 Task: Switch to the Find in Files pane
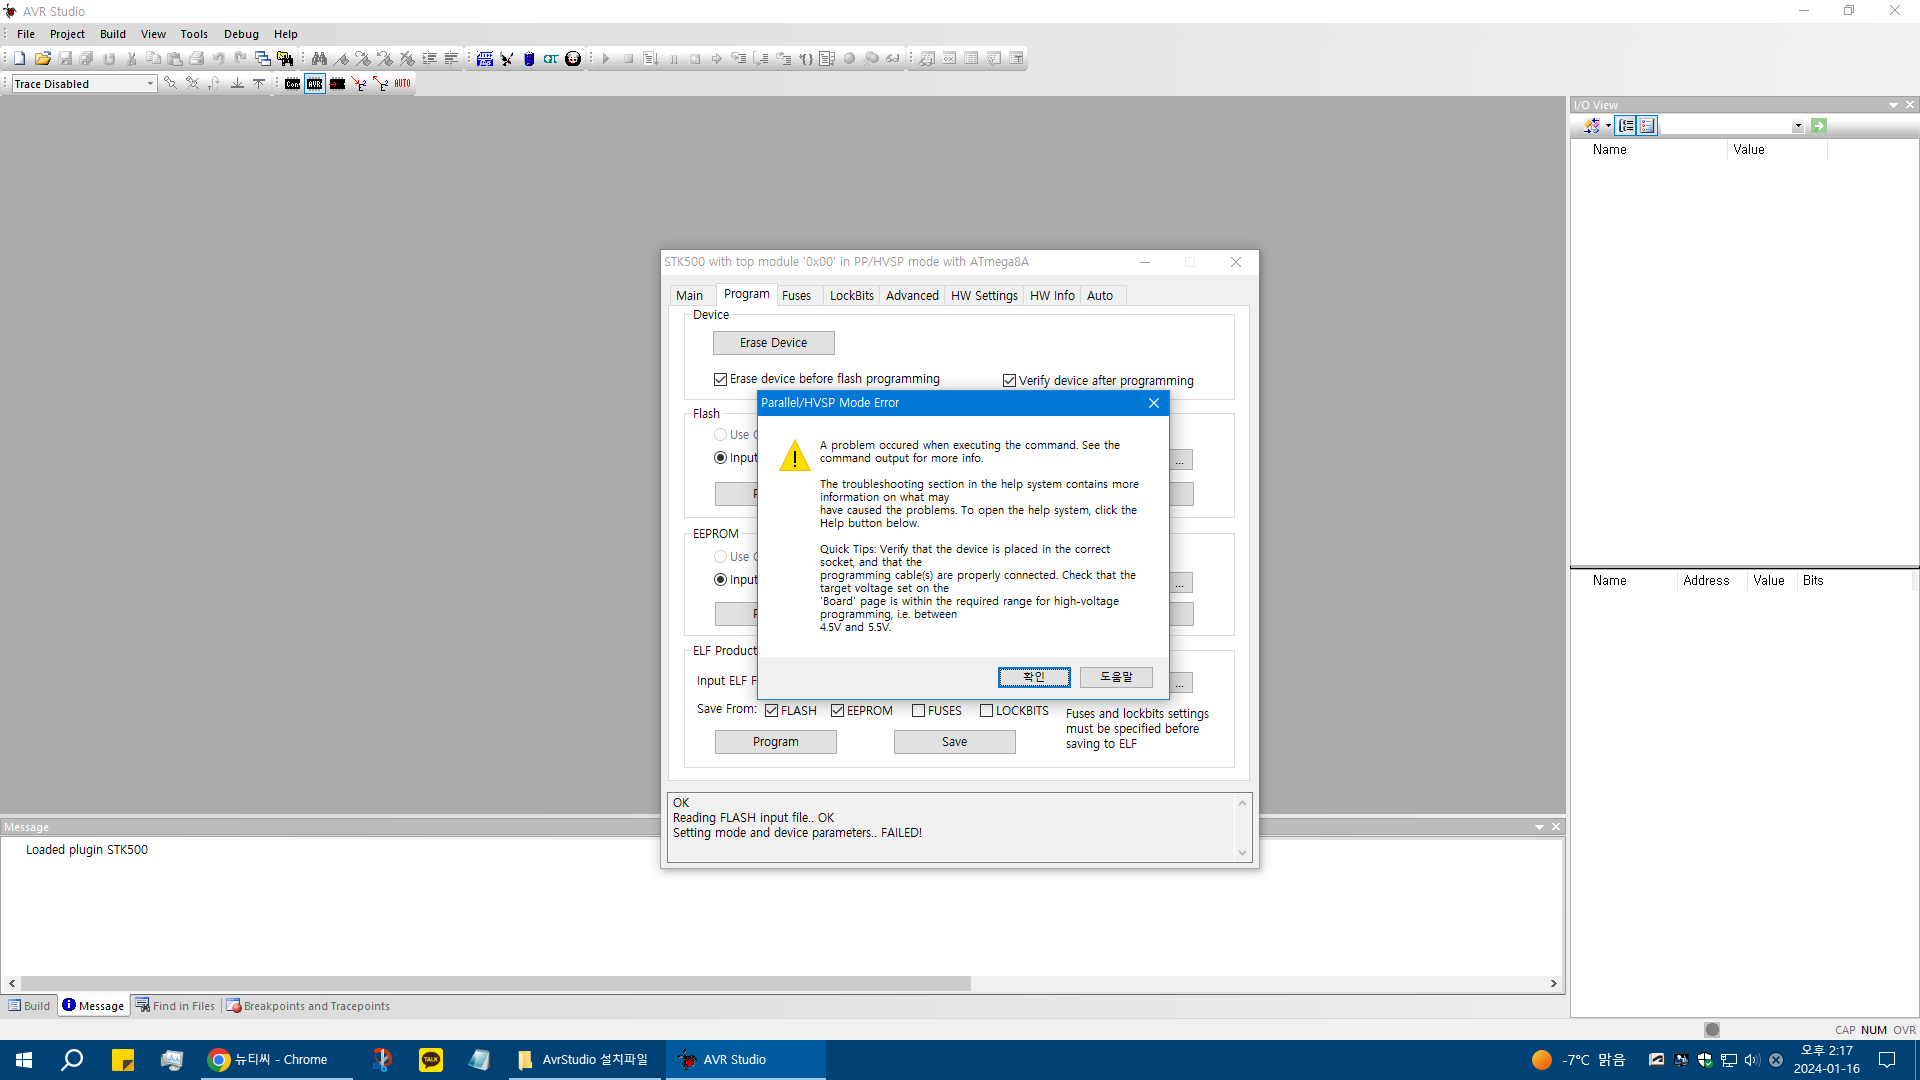tap(176, 1006)
